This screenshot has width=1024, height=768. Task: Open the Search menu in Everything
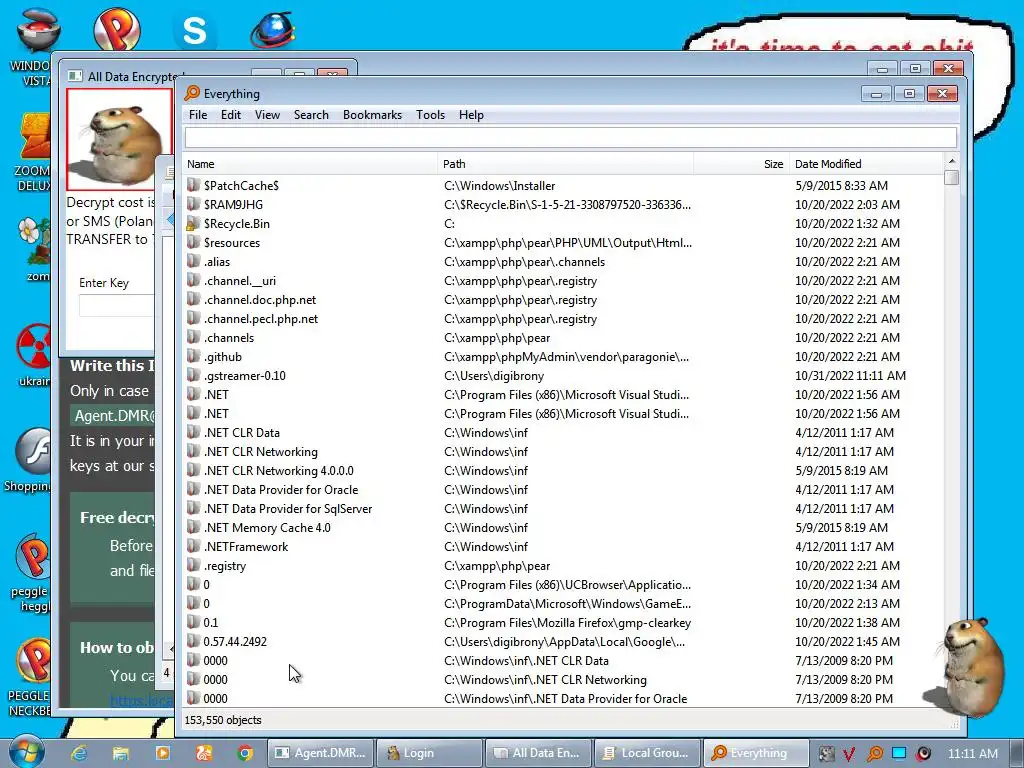pos(311,115)
